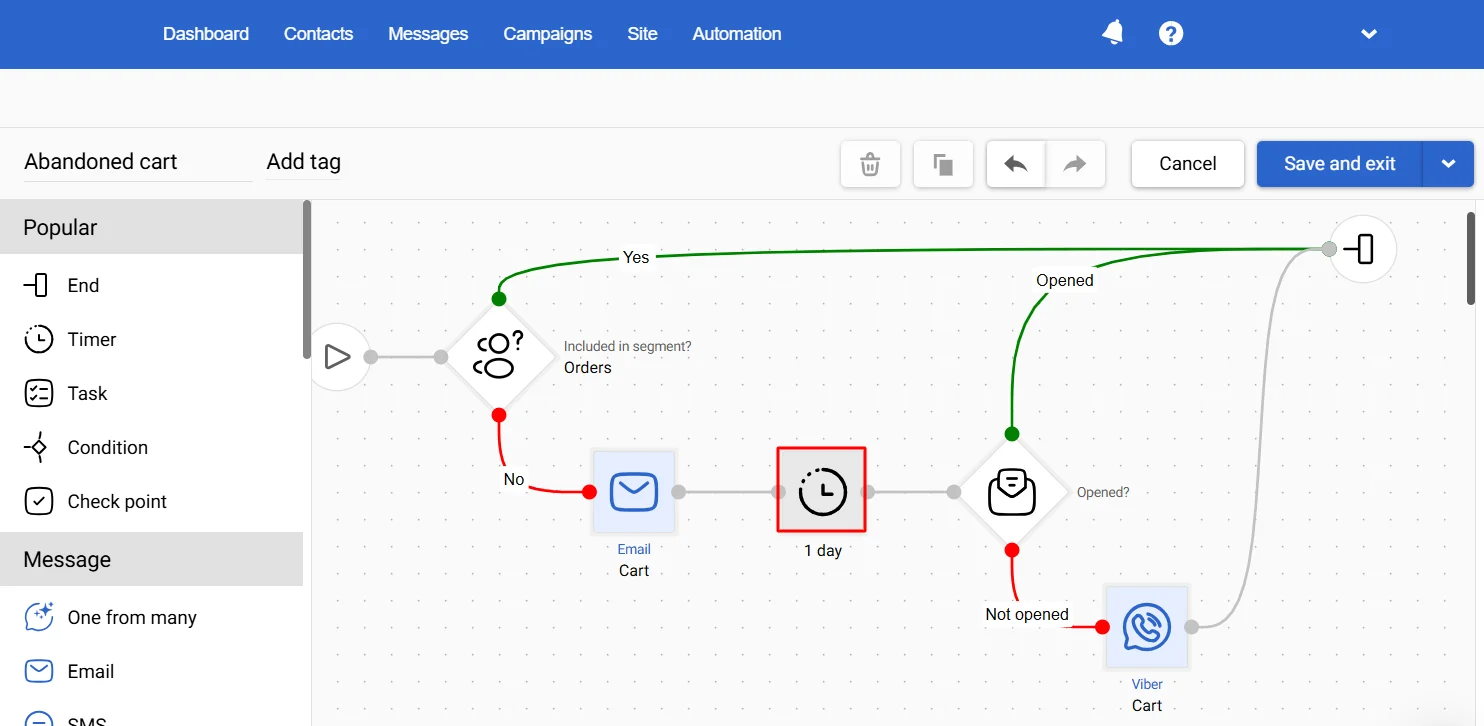Viewport: 1484px width, 726px height.
Task: Open the notifications bell
Action: [x=1112, y=33]
